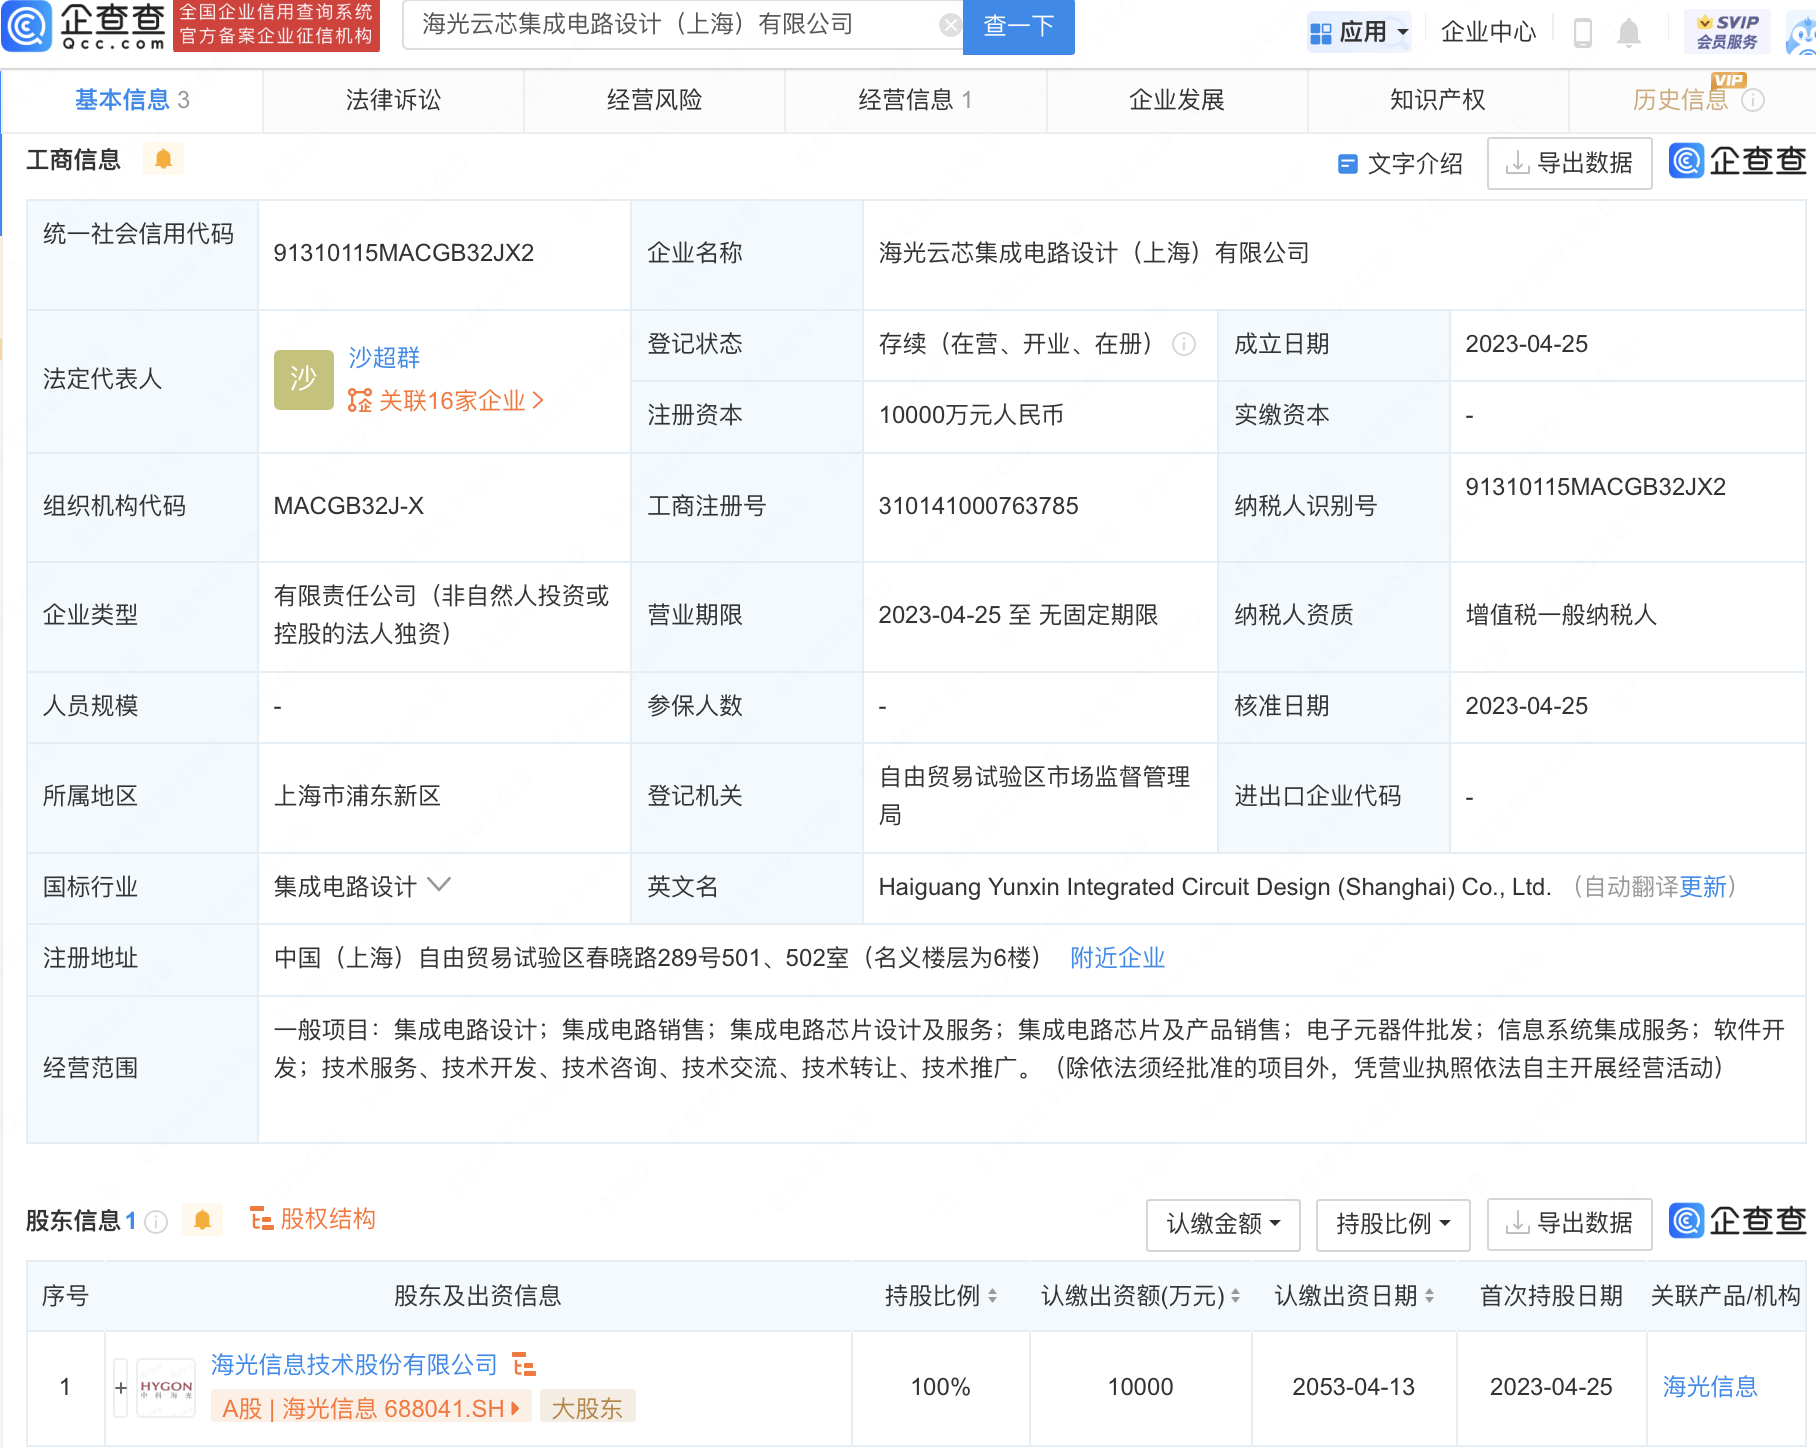
Task: Select registered capital 10000万元人民币
Action: (x=971, y=415)
